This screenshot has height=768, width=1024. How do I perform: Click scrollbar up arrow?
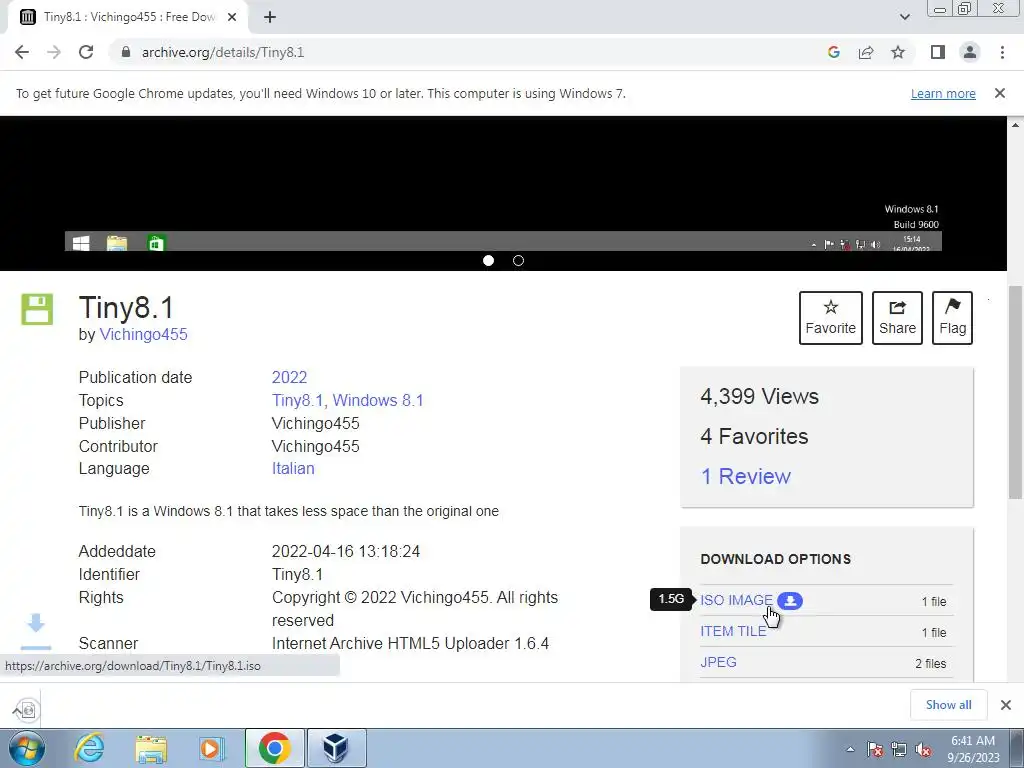(x=1015, y=124)
